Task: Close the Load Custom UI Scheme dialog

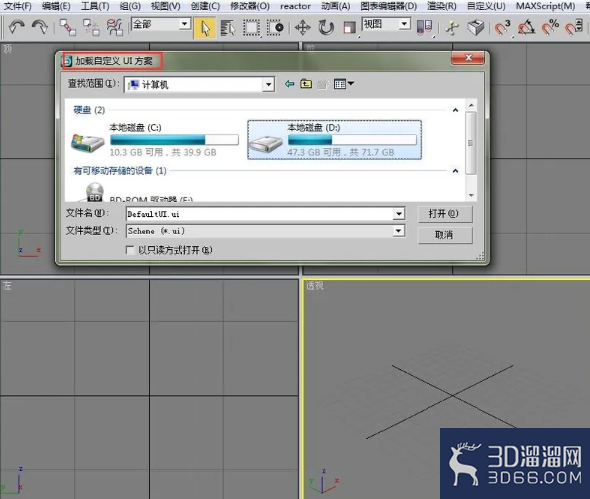Action: pyautogui.click(x=468, y=58)
